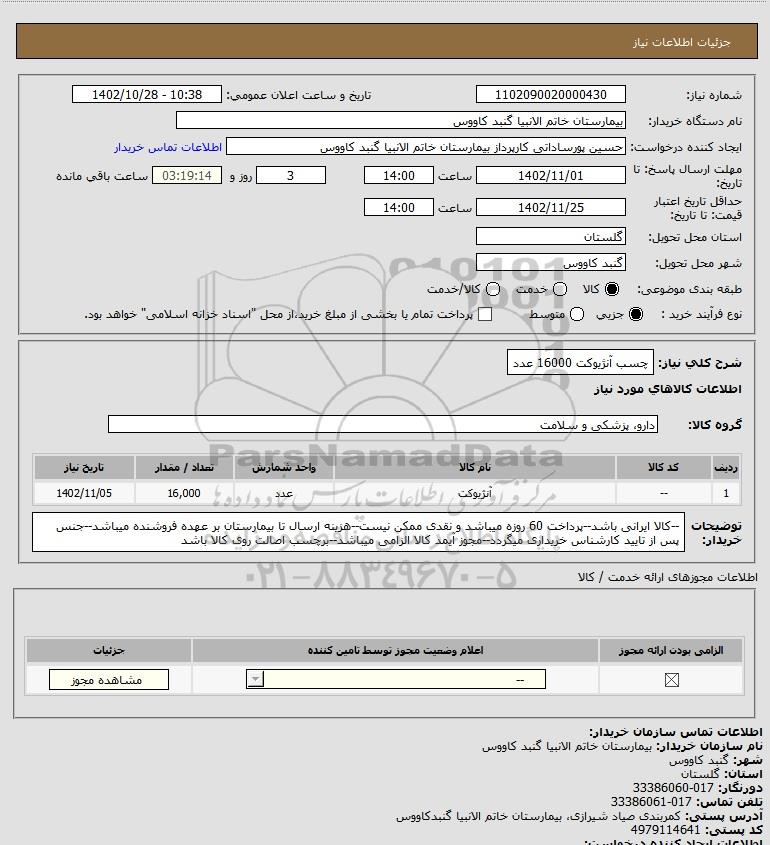Click the announcement date field 1402/10/28
Image resolution: width=770 pixels, height=845 pixels.
[147, 94]
